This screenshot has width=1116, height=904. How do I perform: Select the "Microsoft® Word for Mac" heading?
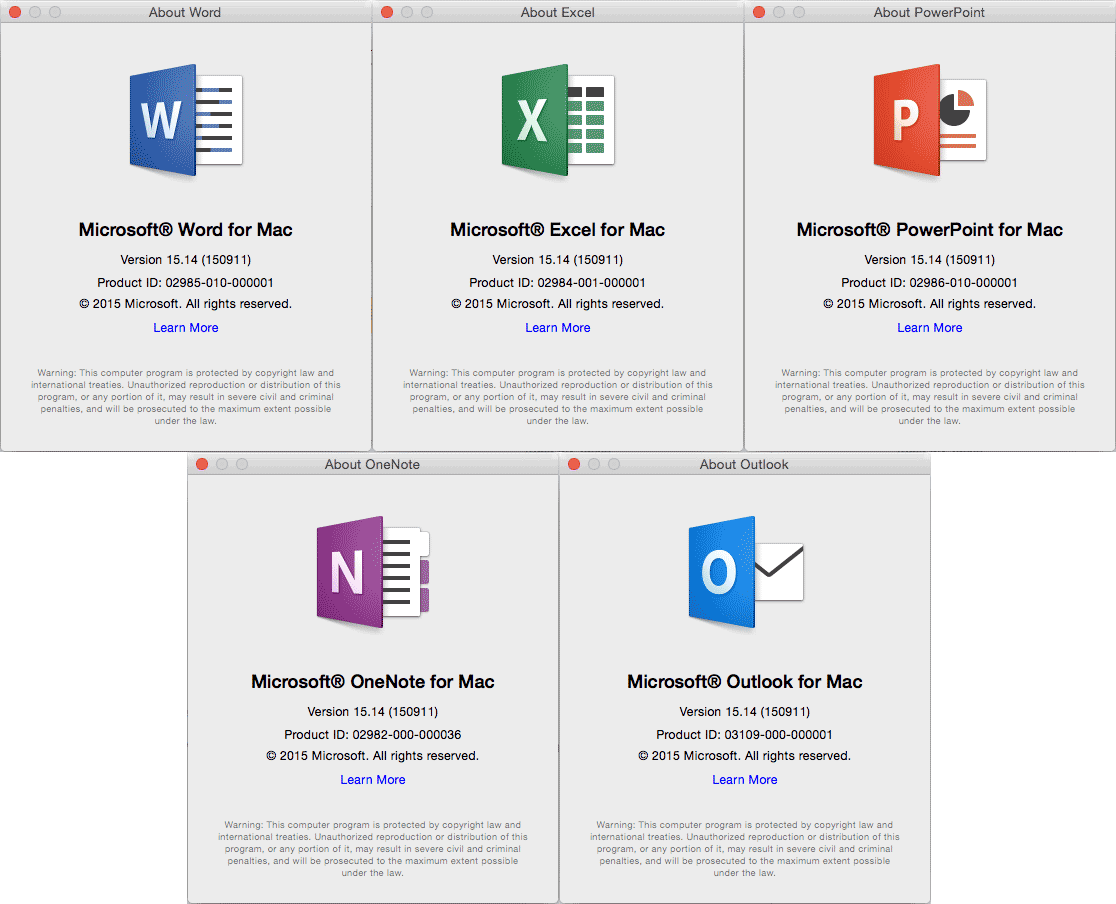pos(186,229)
